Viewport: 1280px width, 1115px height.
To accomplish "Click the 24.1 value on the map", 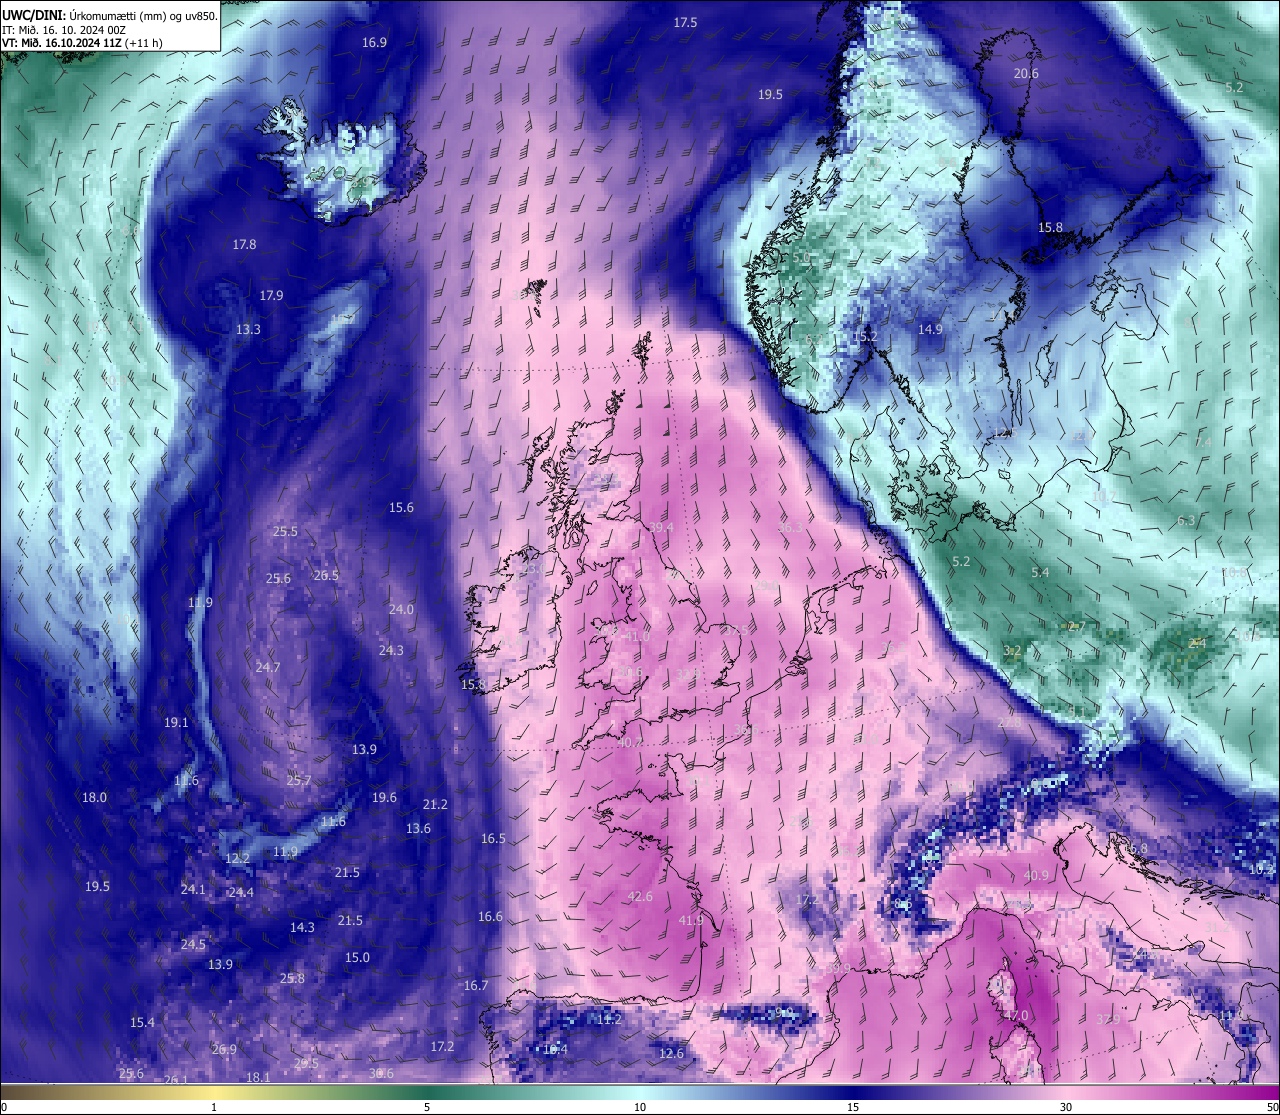I will point(193,890).
